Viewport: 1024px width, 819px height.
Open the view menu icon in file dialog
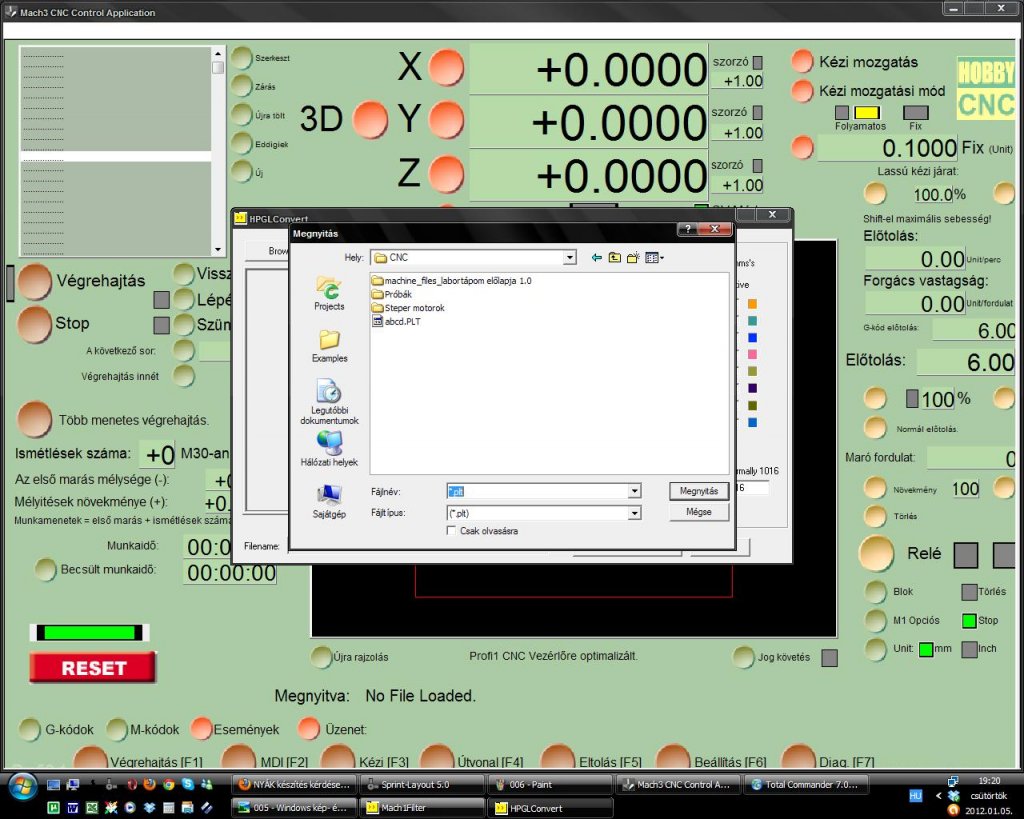coord(654,258)
